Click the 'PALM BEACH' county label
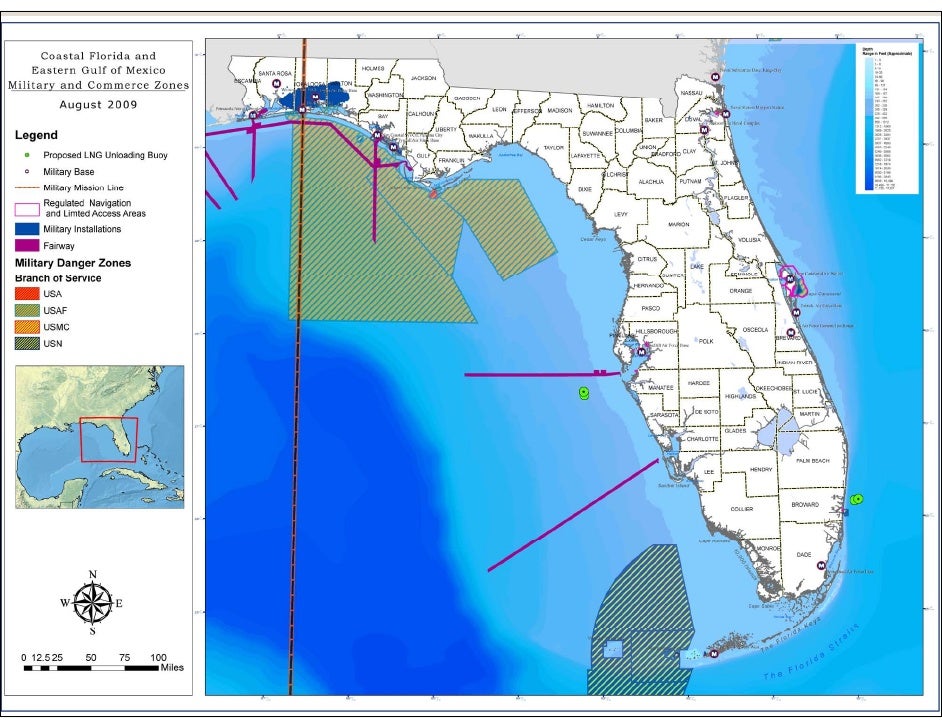Viewport: 942px width, 728px height. pyautogui.click(x=813, y=461)
